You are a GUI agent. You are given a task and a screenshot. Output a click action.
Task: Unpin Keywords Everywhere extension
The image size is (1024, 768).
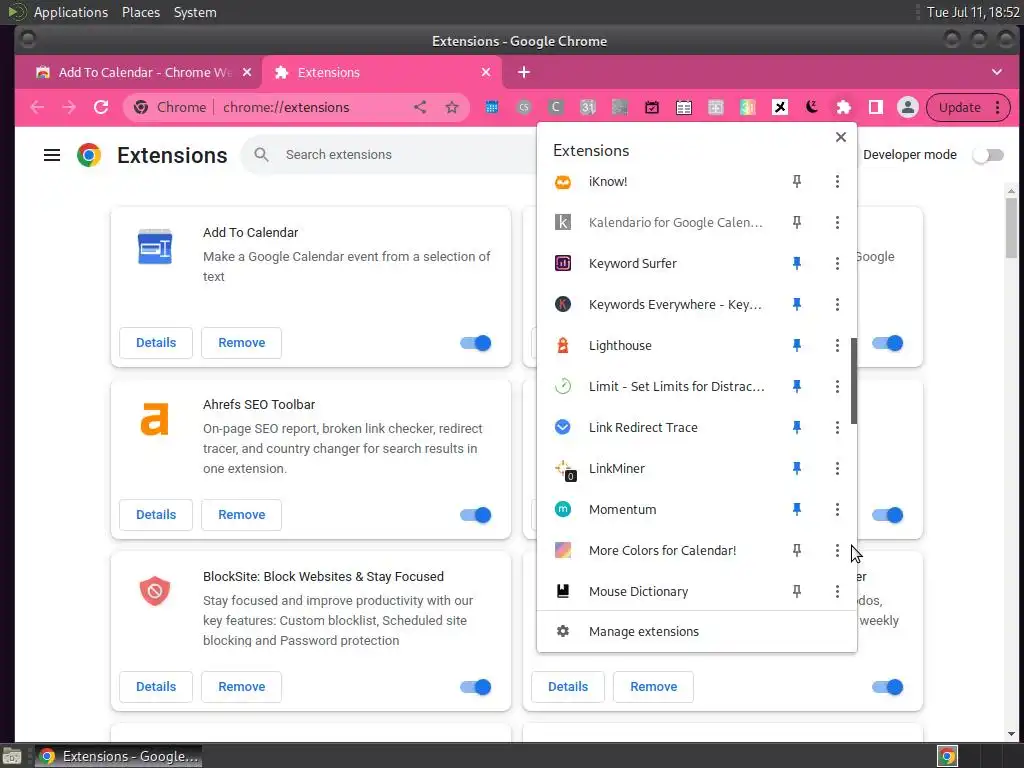pyautogui.click(x=797, y=304)
